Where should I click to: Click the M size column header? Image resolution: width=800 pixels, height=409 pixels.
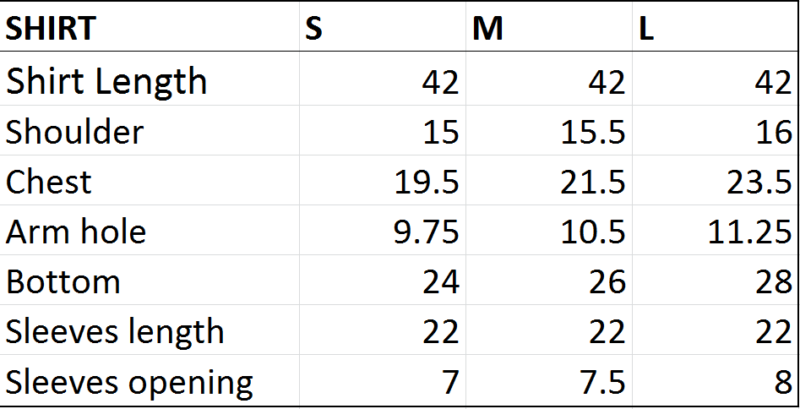pyautogui.click(x=549, y=27)
